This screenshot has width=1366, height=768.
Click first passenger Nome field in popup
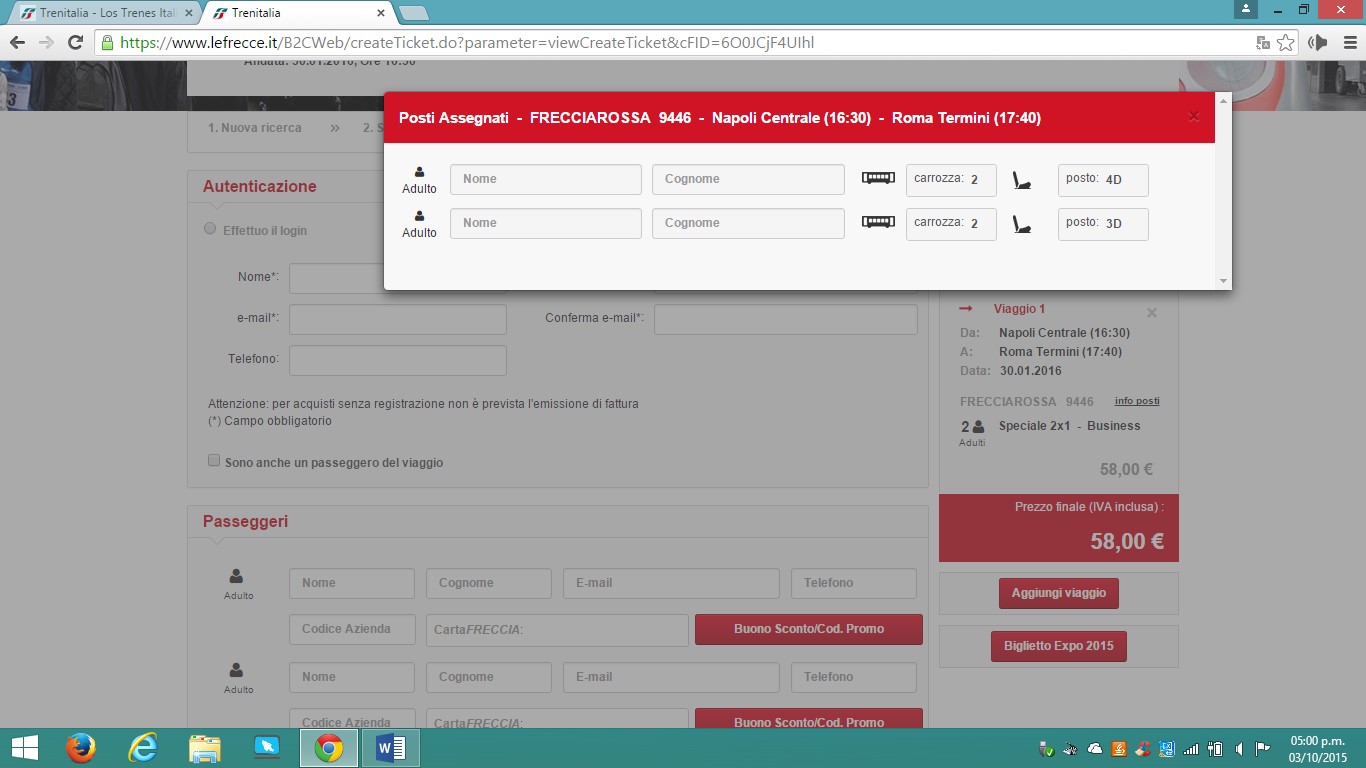coord(545,180)
